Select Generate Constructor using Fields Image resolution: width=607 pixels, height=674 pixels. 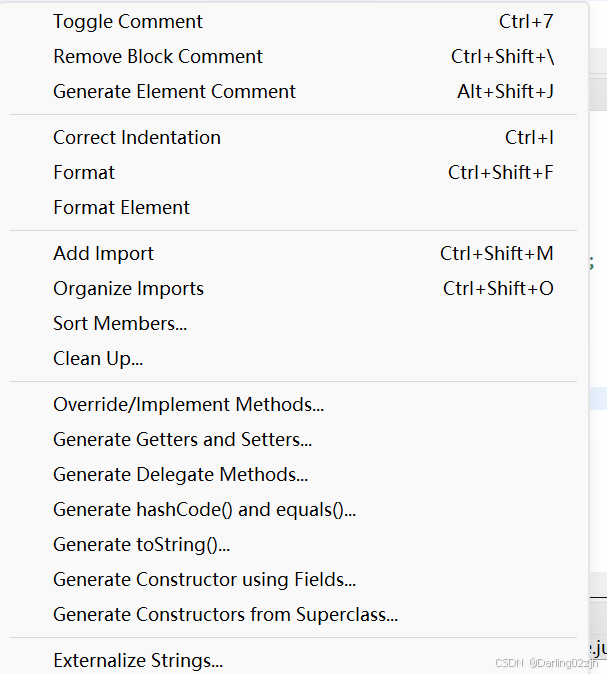pos(204,579)
